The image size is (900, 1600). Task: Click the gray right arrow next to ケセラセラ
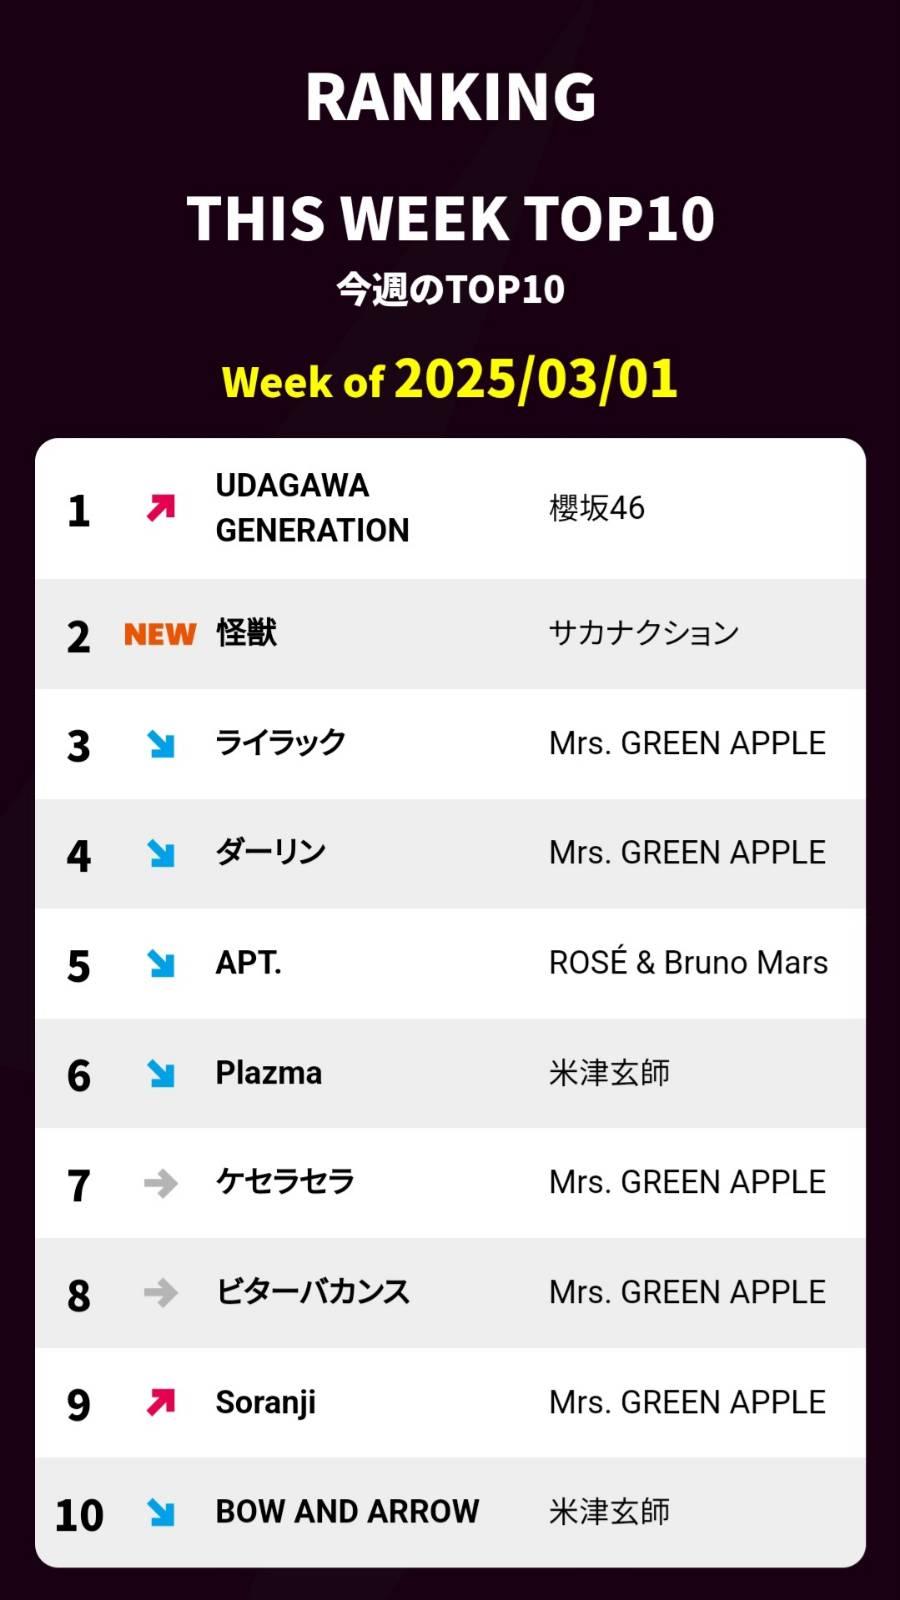pos(161,1183)
